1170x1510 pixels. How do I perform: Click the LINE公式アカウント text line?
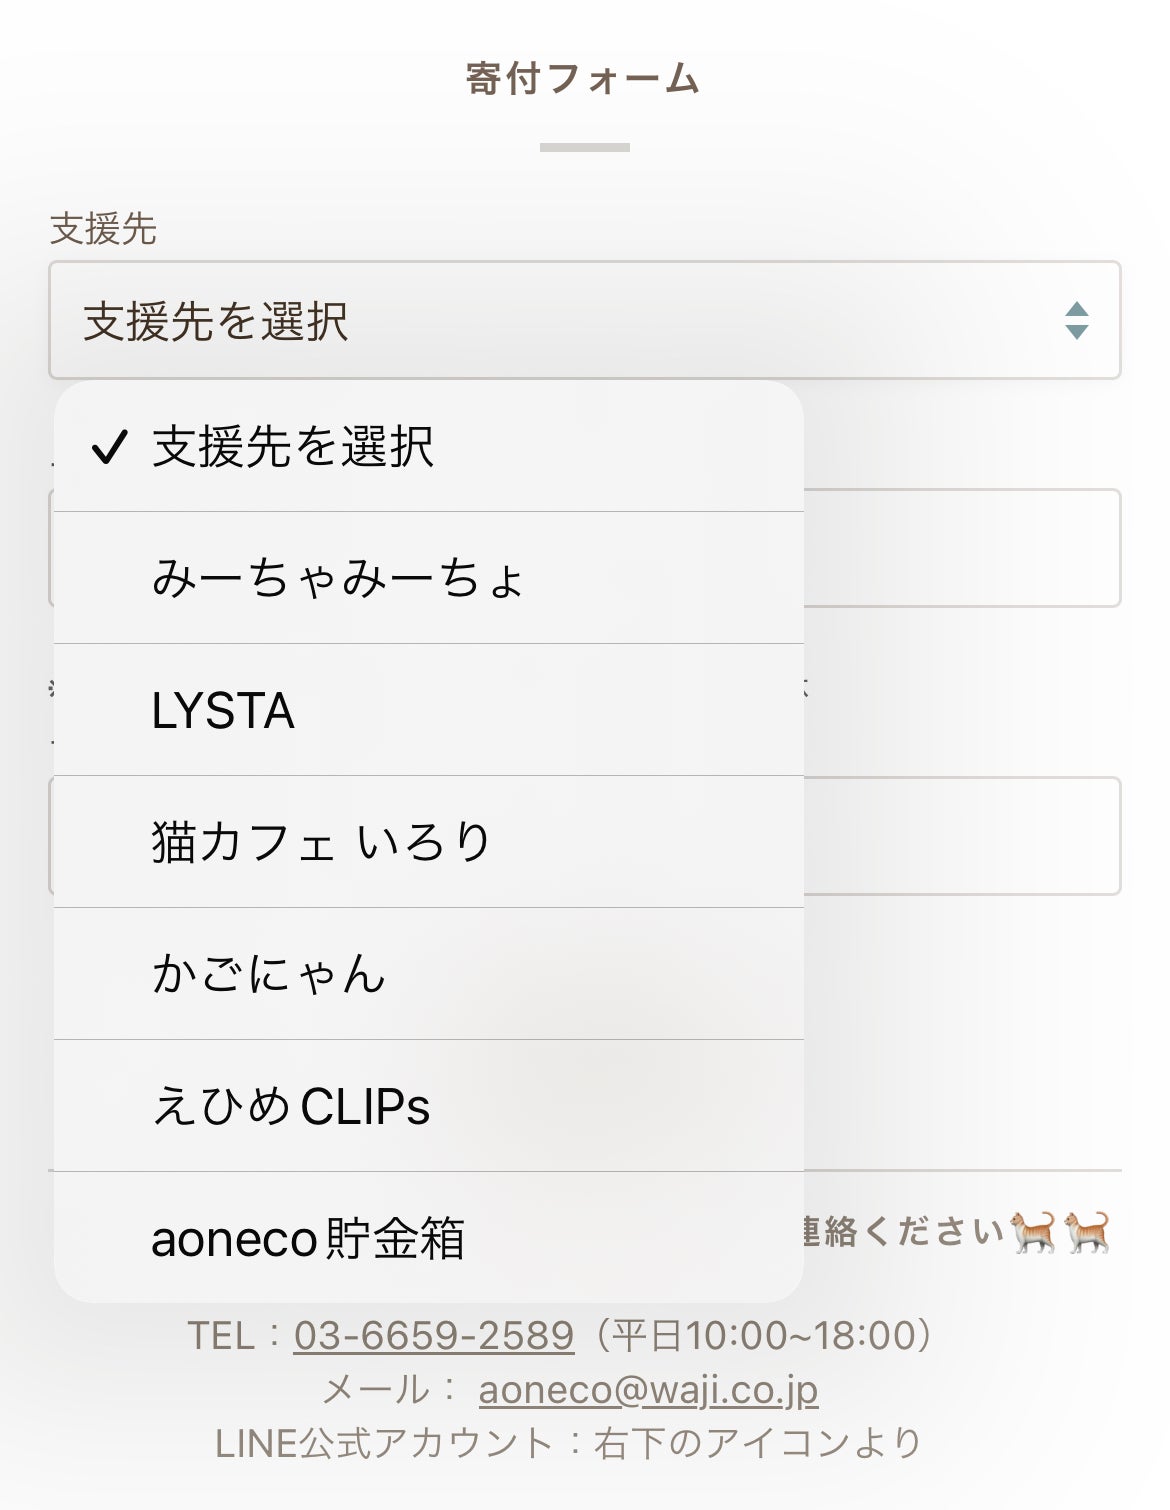click(x=568, y=1443)
